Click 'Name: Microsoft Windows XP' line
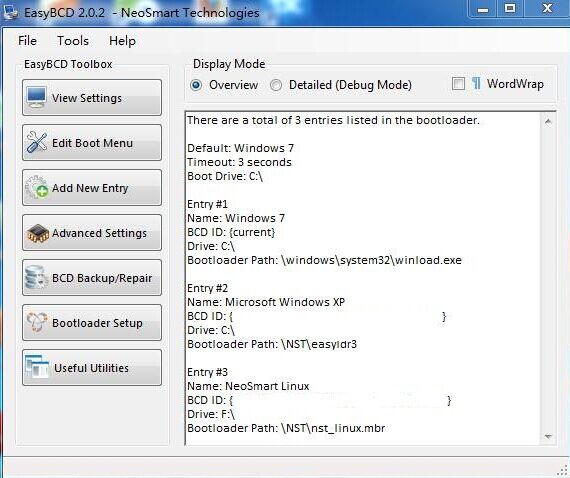This screenshot has width=570, height=478. (266, 302)
